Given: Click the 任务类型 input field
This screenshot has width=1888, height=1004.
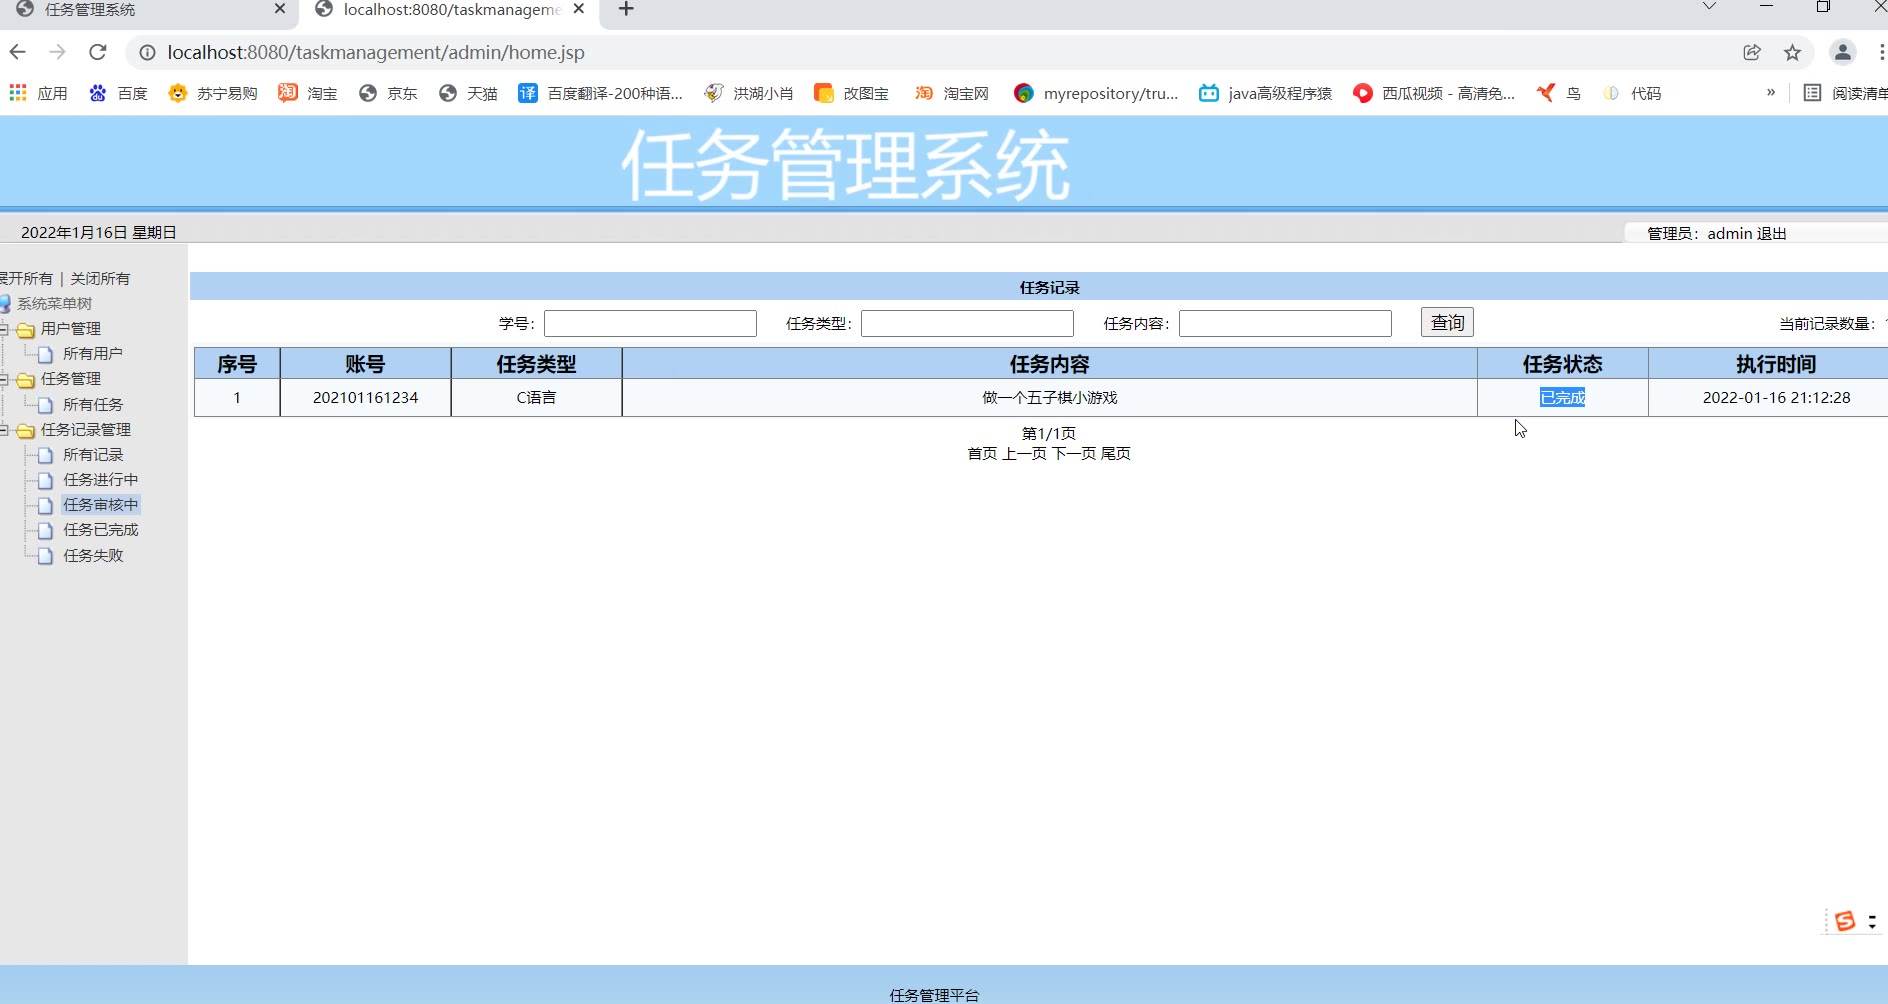Looking at the screenshot, I should pos(967,323).
